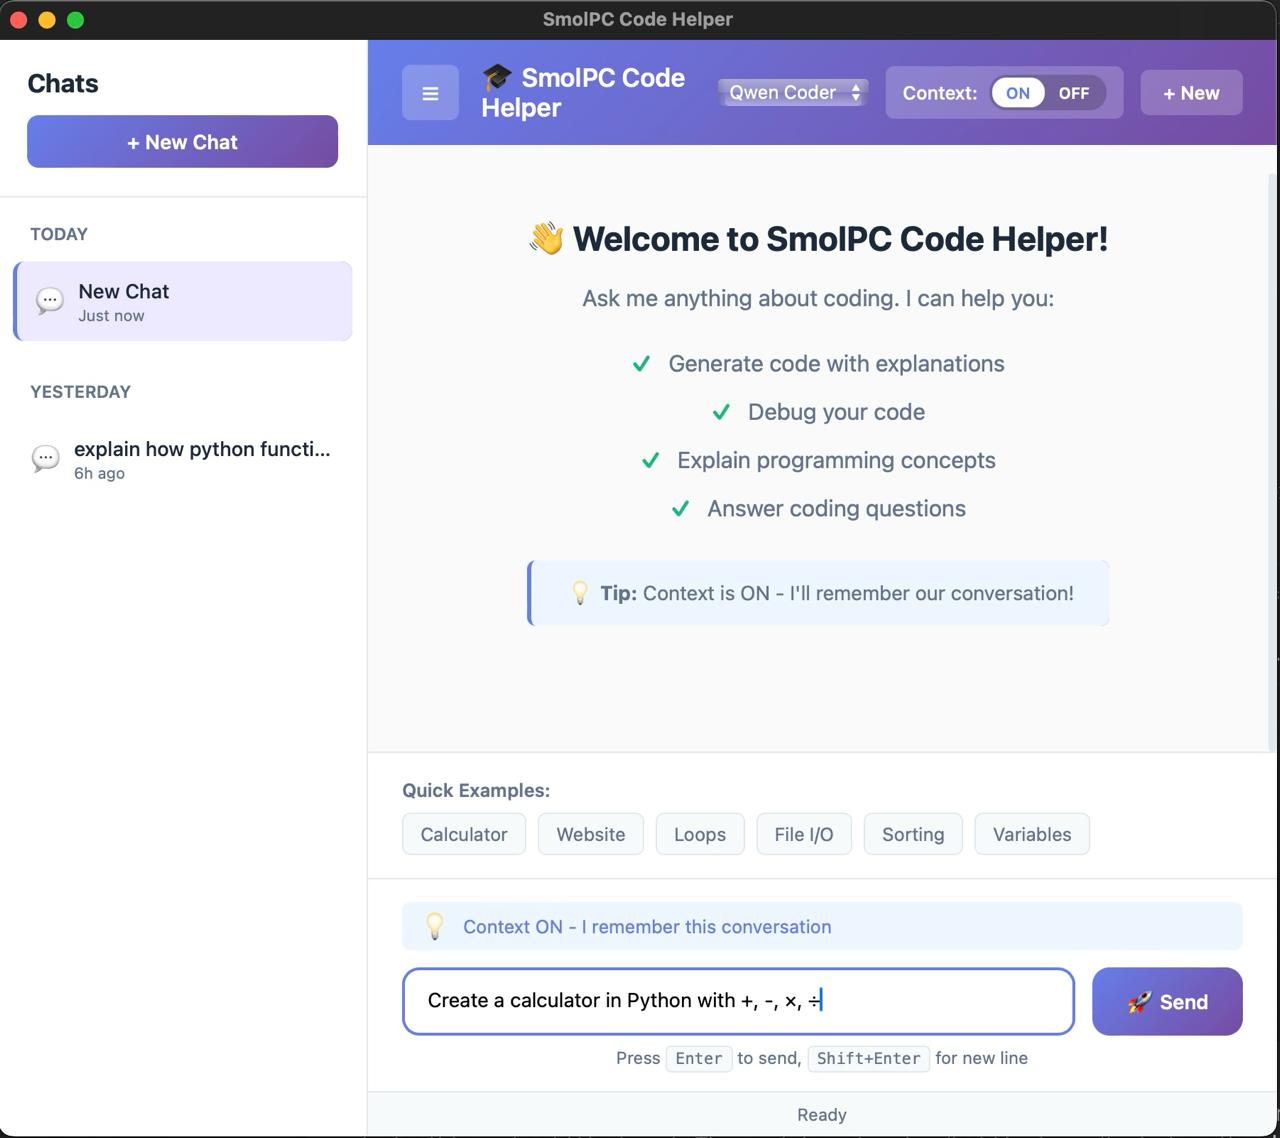
Task: Click the chat bubble icon beside New Chat
Action: click(50, 301)
